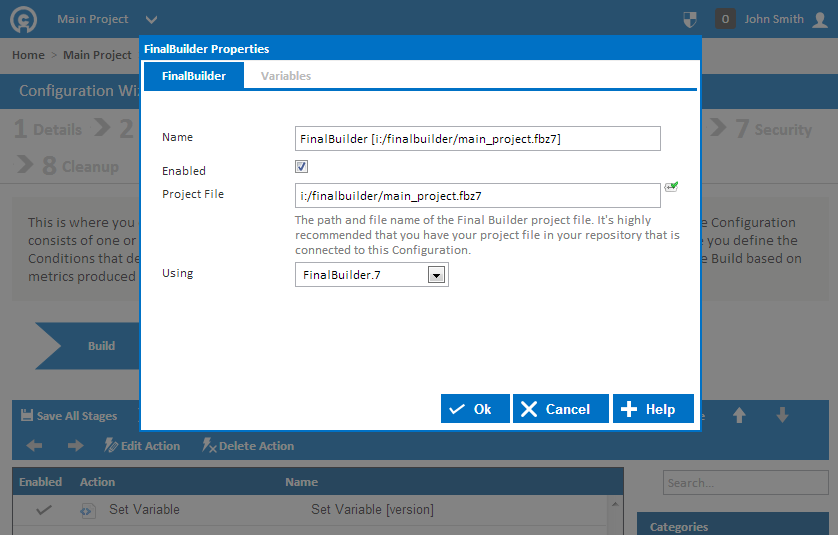Click the move up arrow icon
This screenshot has height=535, width=838.
tap(739, 415)
